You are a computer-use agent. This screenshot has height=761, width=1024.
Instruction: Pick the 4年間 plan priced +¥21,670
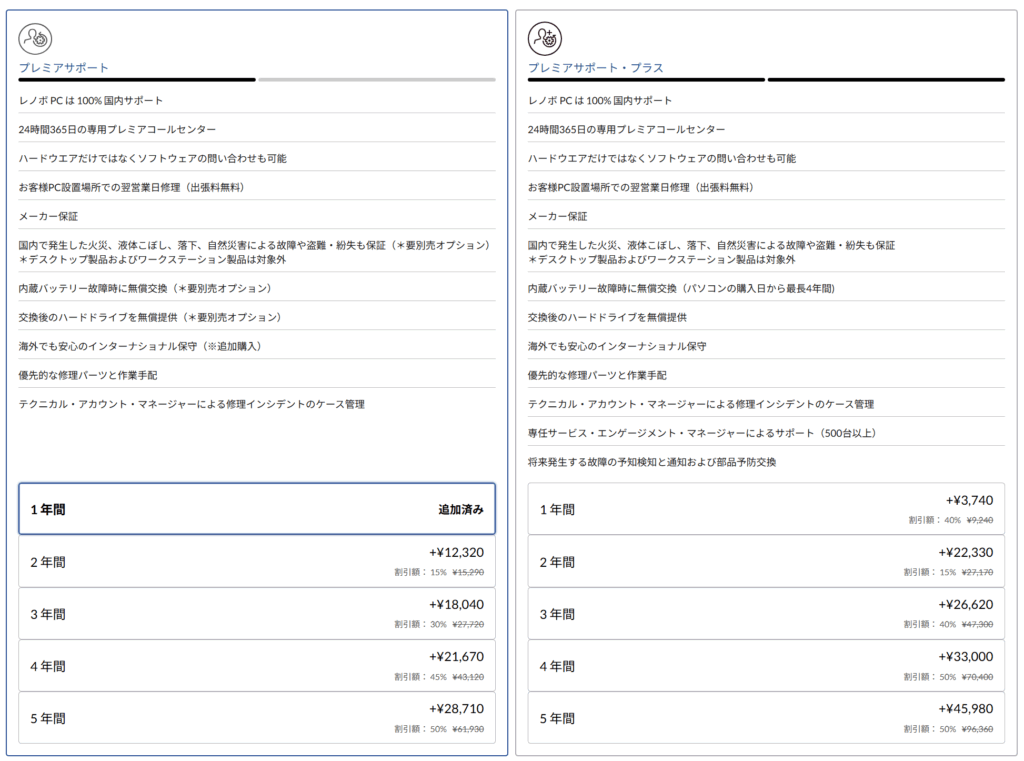[x=257, y=666]
